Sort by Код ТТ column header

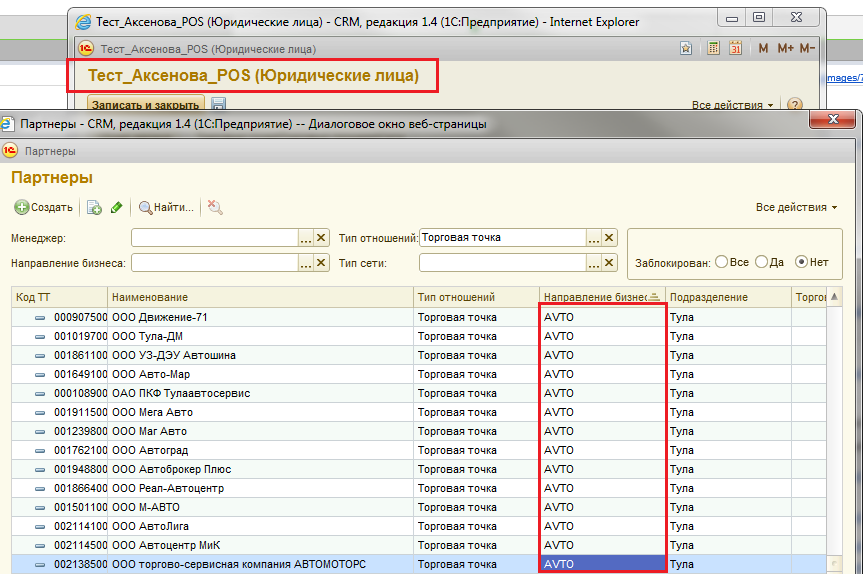tap(59, 297)
